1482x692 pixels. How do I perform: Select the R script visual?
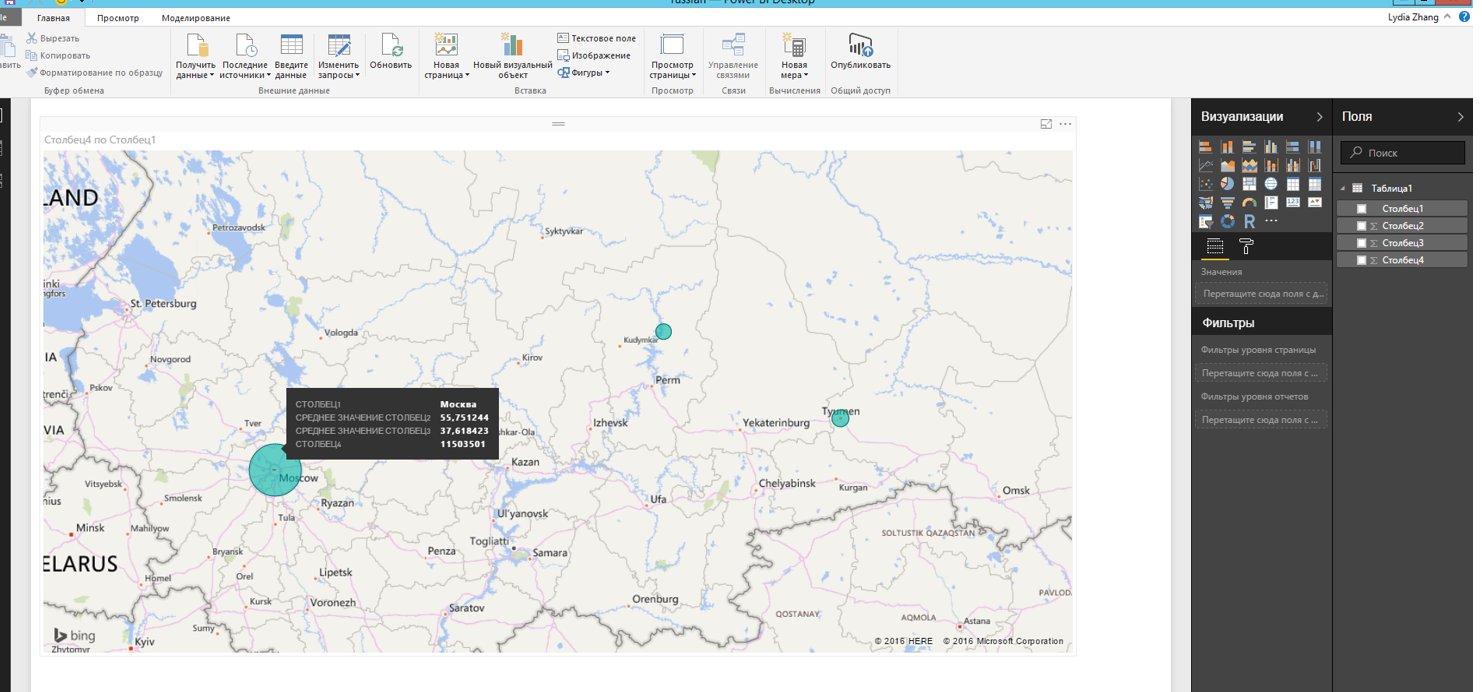tap(1249, 221)
